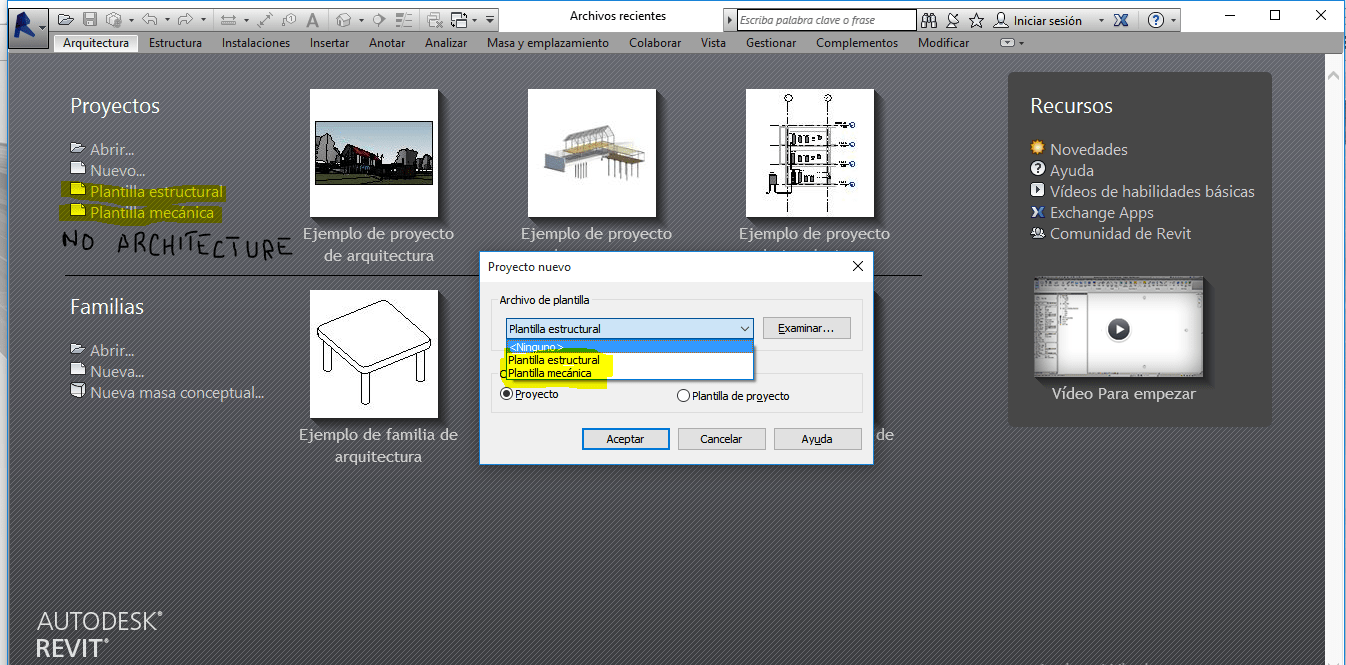Open the Ejemplo de familia de arquitectura thumbnail
Image resolution: width=1346 pixels, height=665 pixels.
[373, 355]
